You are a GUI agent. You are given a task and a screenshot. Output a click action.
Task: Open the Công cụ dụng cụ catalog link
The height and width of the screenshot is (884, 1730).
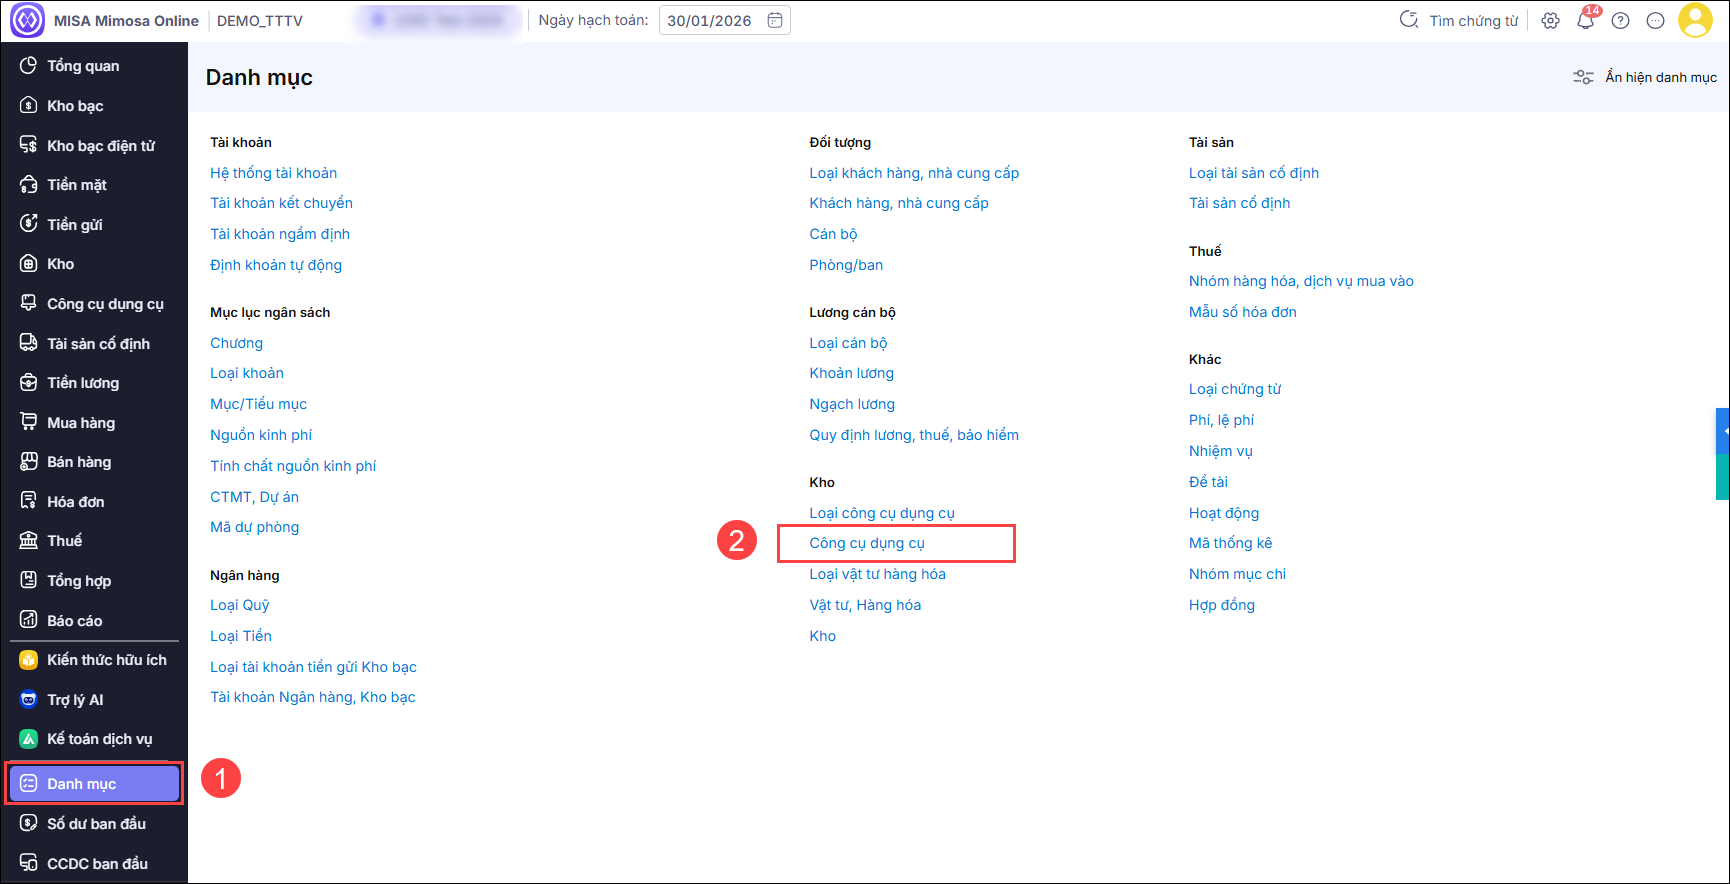tap(867, 543)
